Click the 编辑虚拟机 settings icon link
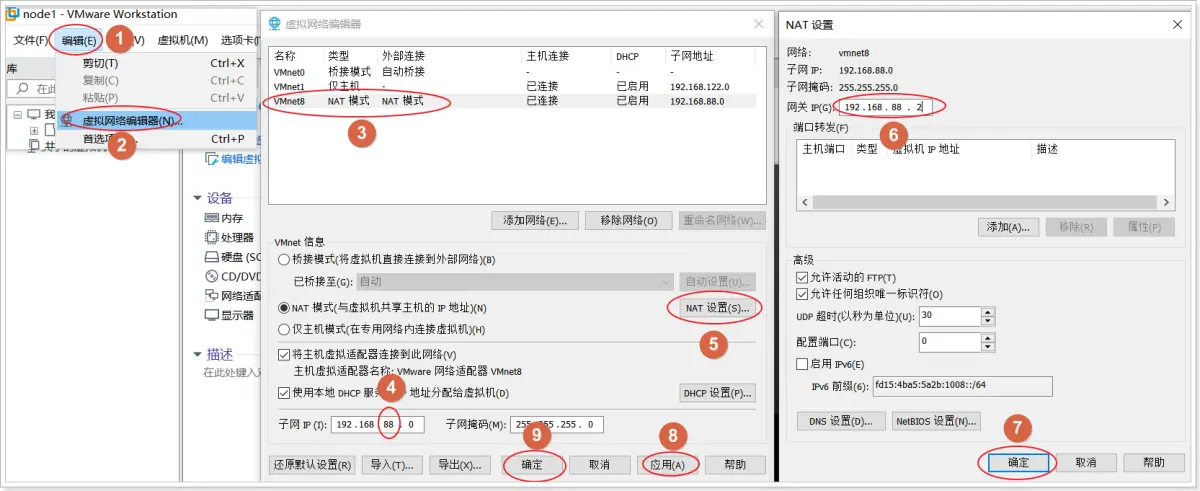Viewport: 1200px width, 491px height. (212, 158)
